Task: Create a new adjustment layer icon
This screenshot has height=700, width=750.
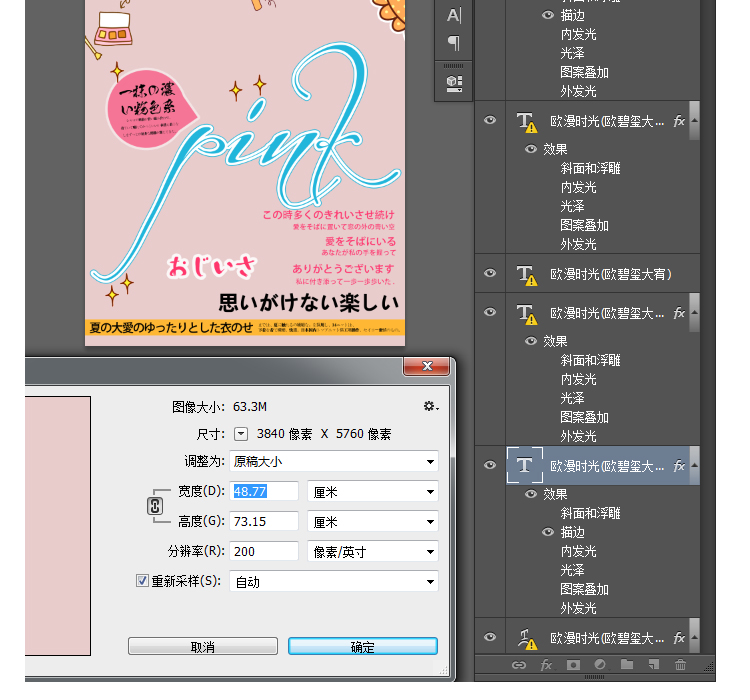Action: tap(600, 664)
